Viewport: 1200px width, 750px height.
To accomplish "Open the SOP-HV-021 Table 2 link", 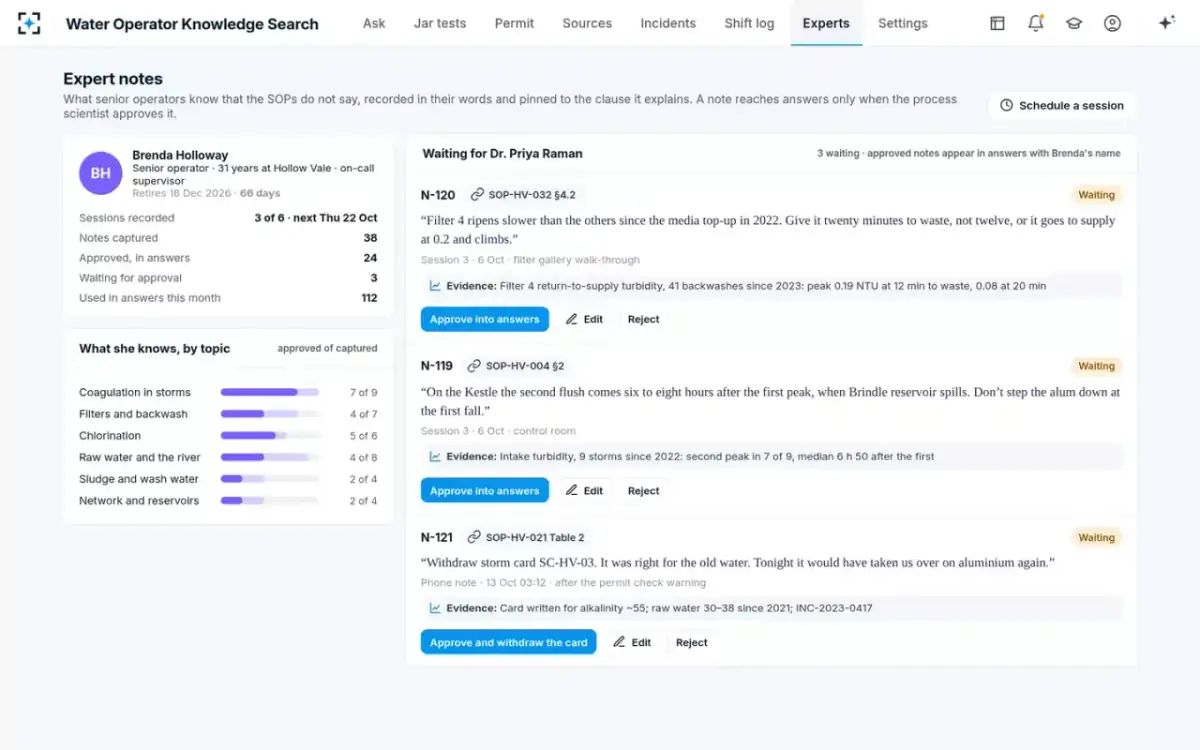I will (526, 537).
